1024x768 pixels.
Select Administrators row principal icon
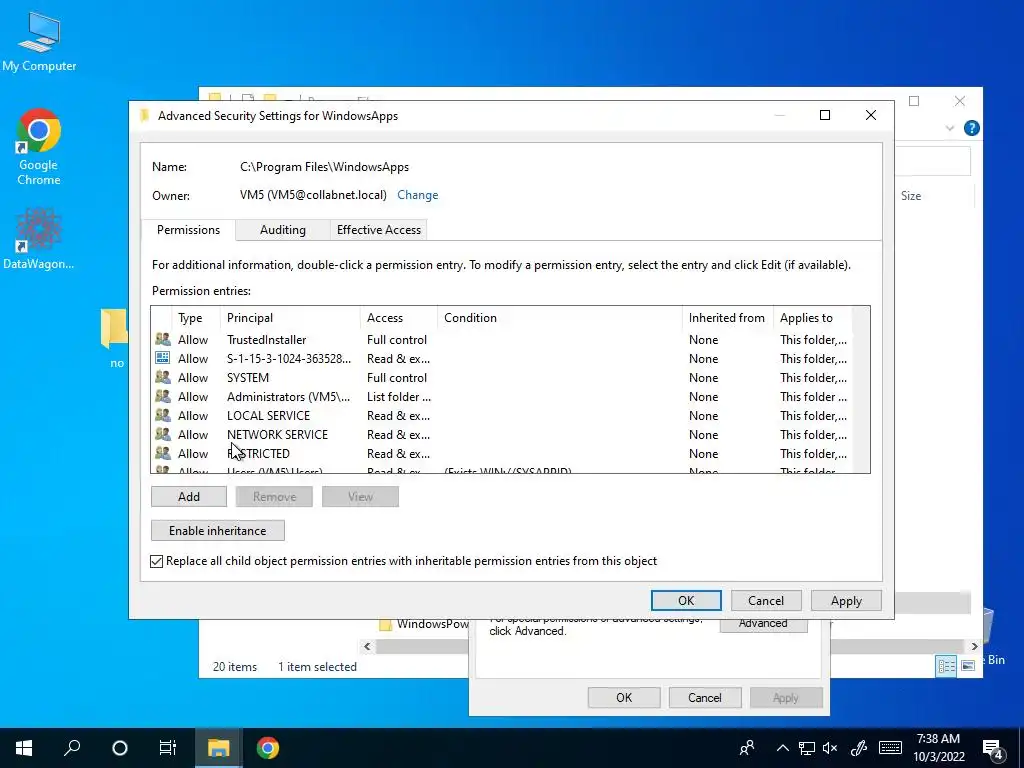(163, 396)
